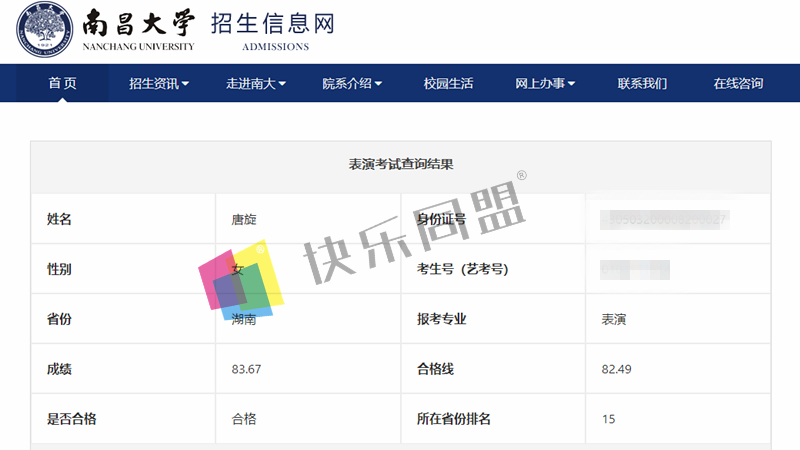
Task: Select the name value 唐旋
Action: pyautogui.click(x=244, y=219)
